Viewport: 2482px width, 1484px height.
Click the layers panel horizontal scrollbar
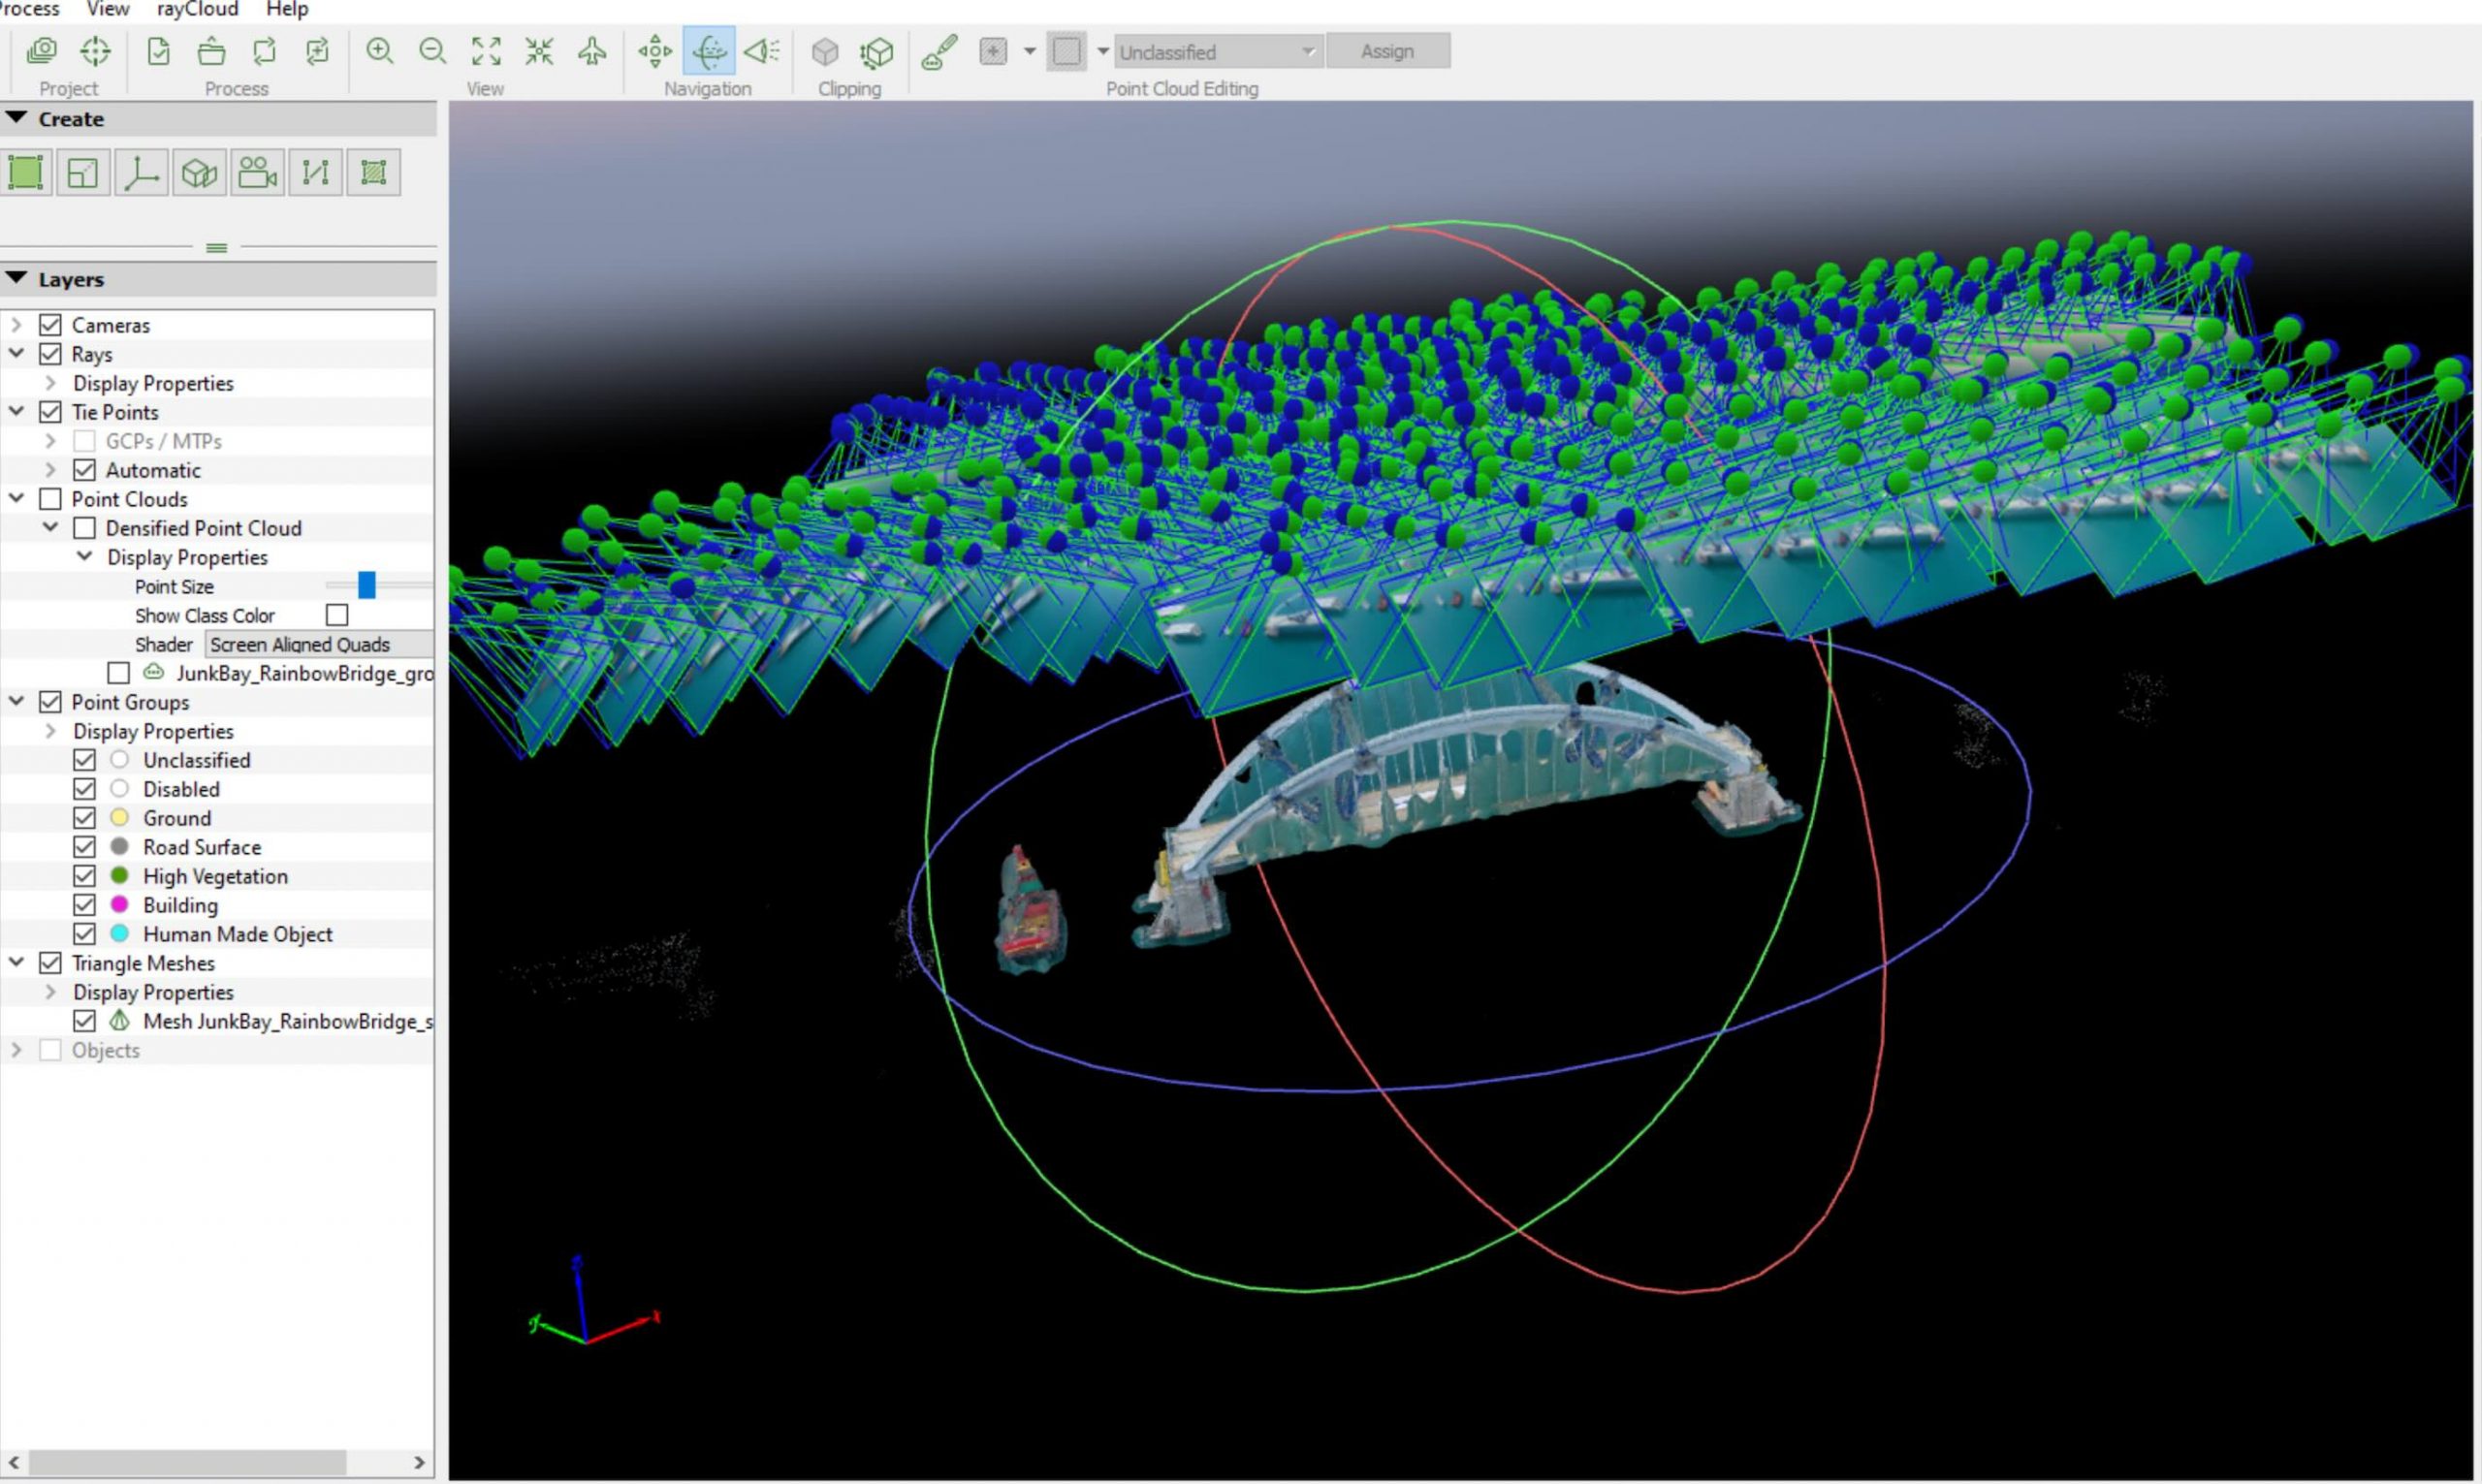coord(186,1462)
